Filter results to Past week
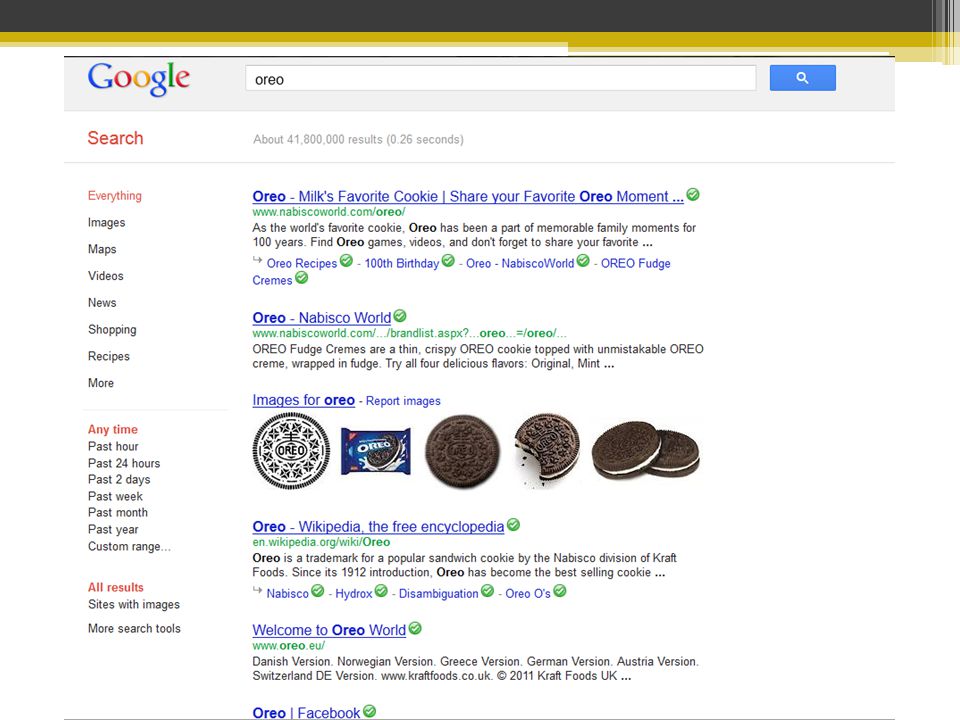 (115, 497)
